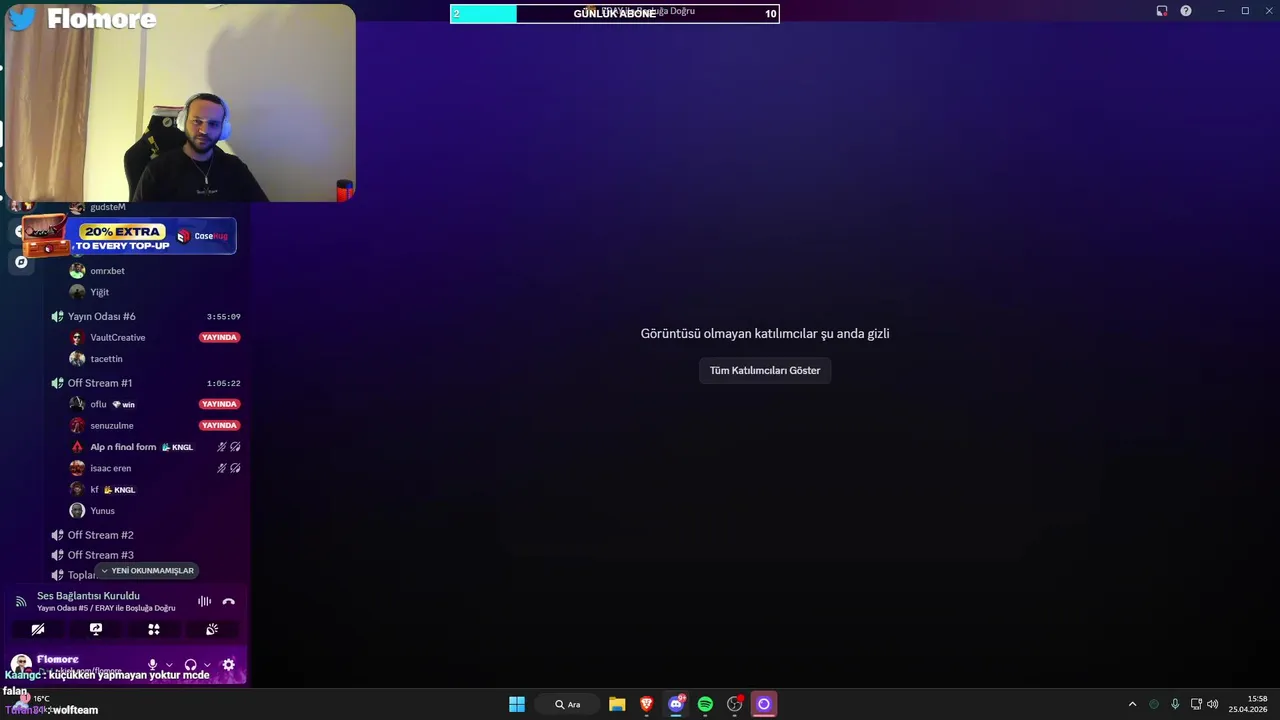Open activities launcher icon

click(154, 629)
